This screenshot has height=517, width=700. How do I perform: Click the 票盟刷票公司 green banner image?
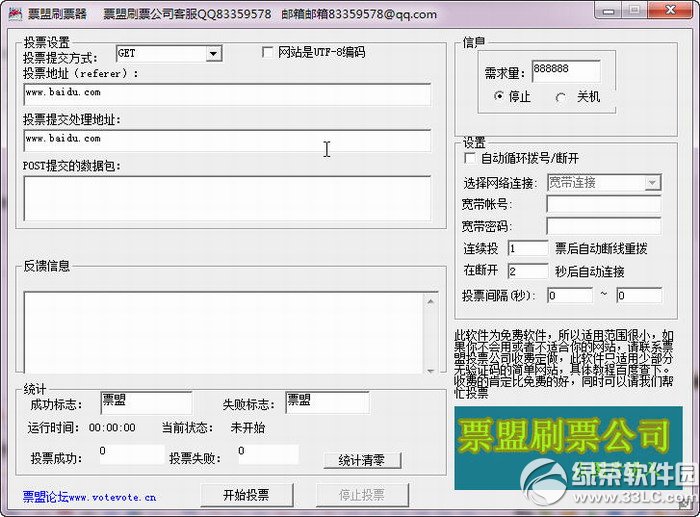point(563,438)
